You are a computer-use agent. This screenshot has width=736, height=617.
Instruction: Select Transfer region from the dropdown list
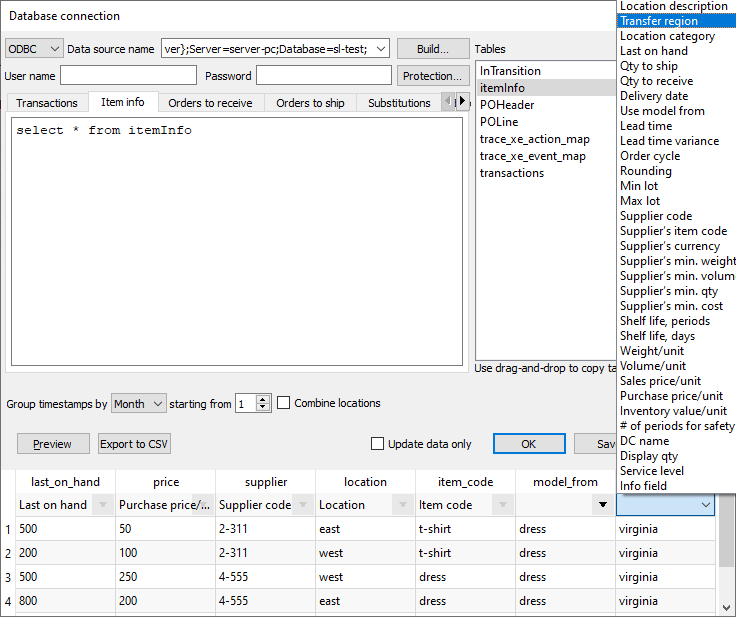click(659, 21)
